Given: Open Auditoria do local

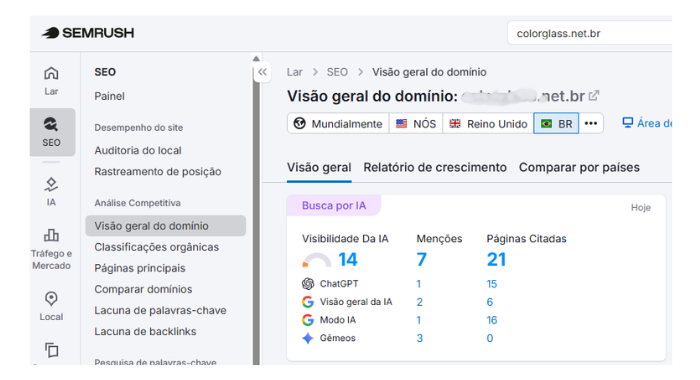Looking at the screenshot, I should [x=138, y=150].
